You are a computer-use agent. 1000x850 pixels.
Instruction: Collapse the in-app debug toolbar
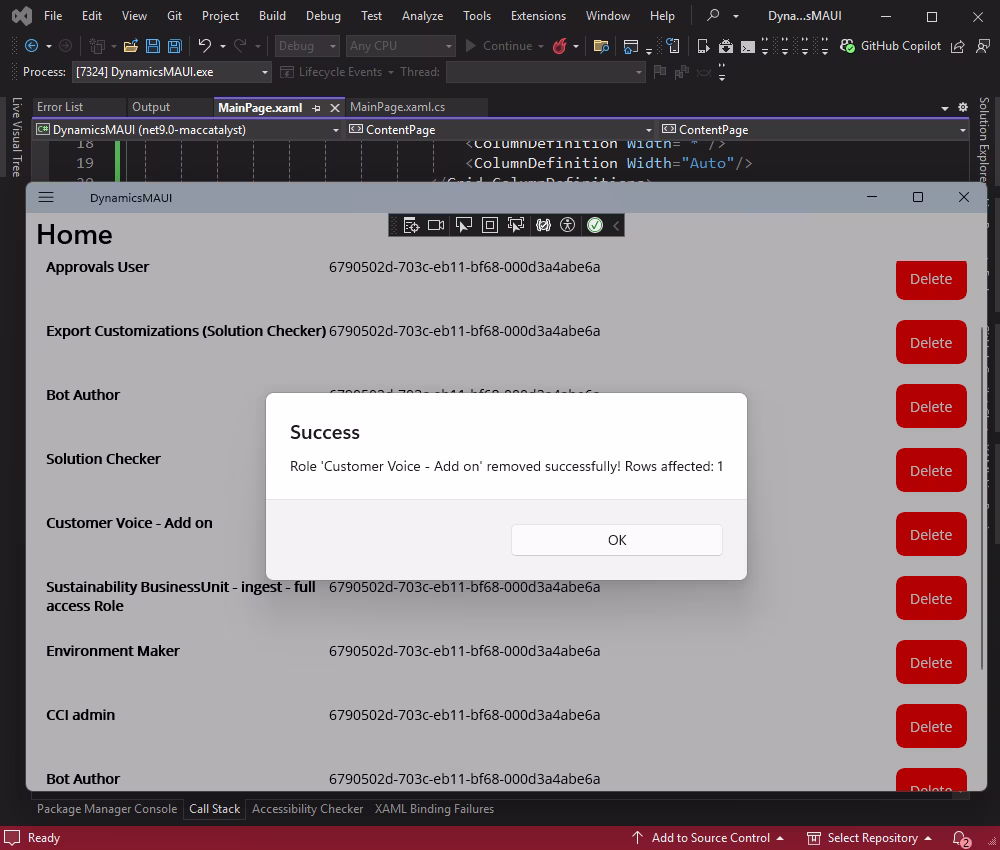click(616, 225)
